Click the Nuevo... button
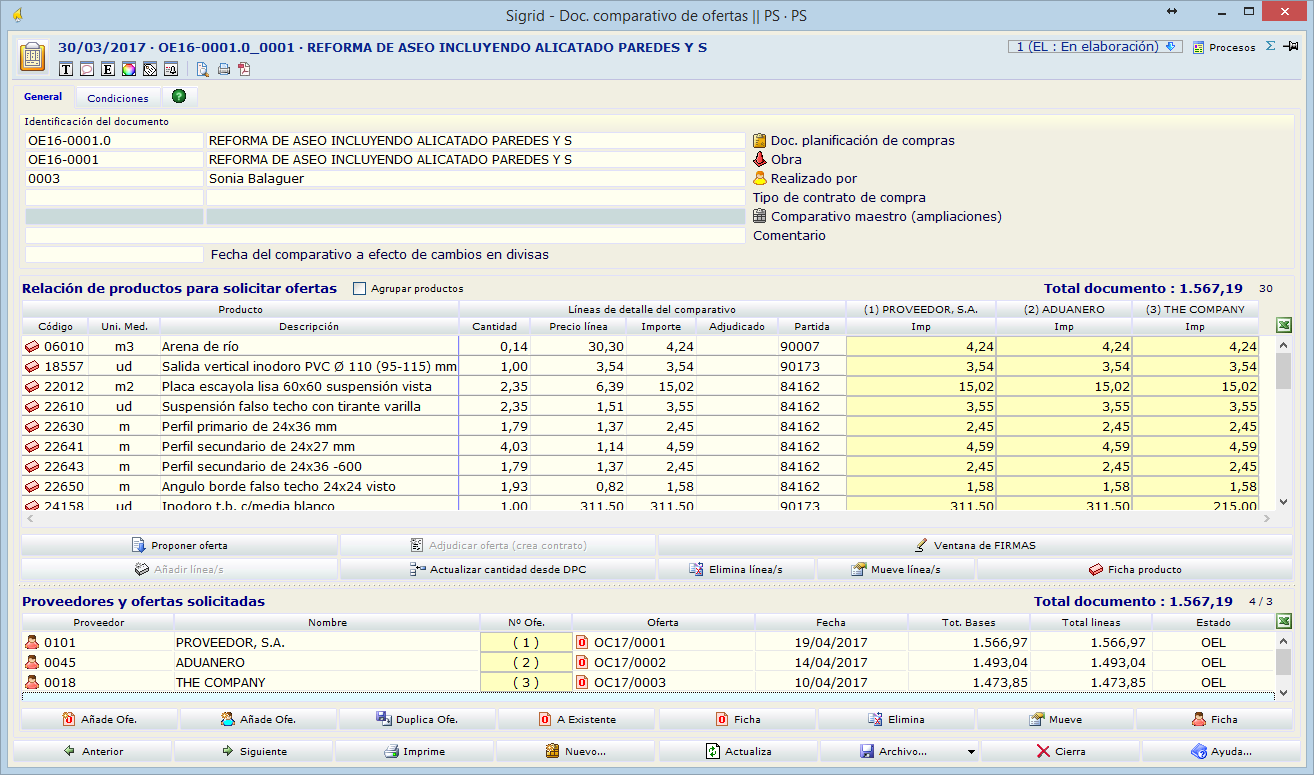 [x=576, y=751]
